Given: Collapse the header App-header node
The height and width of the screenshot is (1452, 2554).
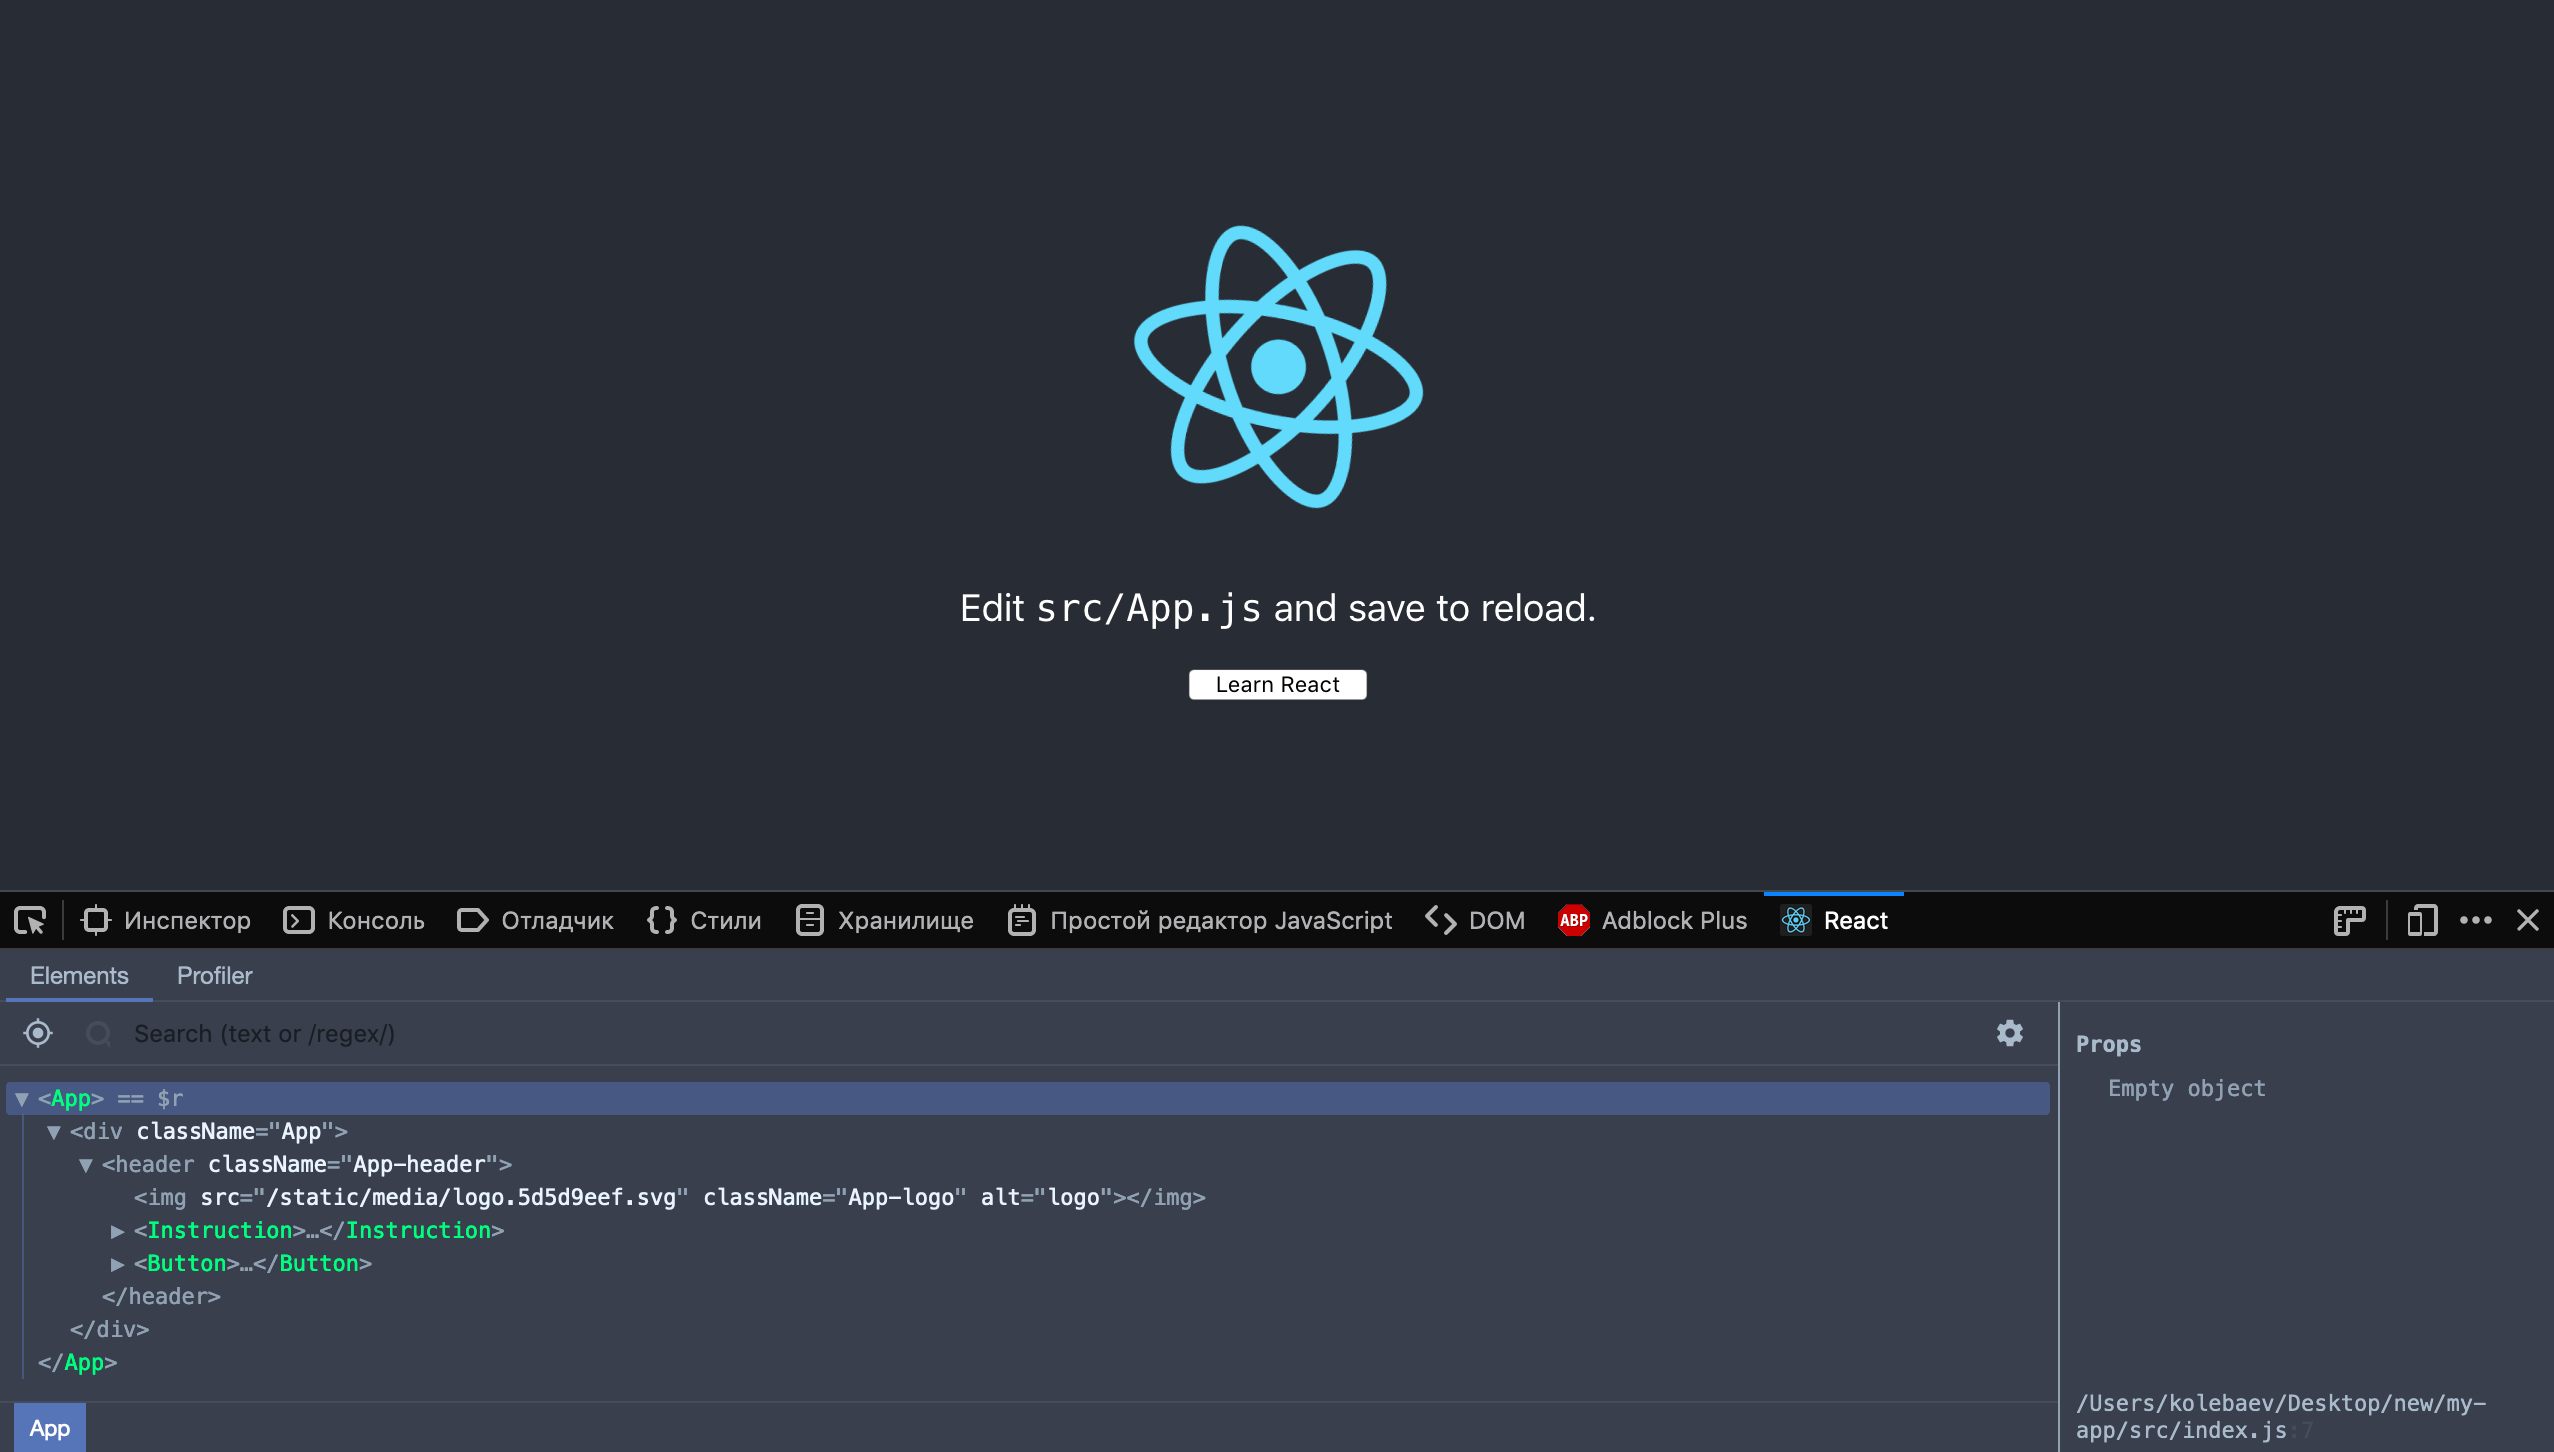Looking at the screenshot, I should tap(86, 1165).
